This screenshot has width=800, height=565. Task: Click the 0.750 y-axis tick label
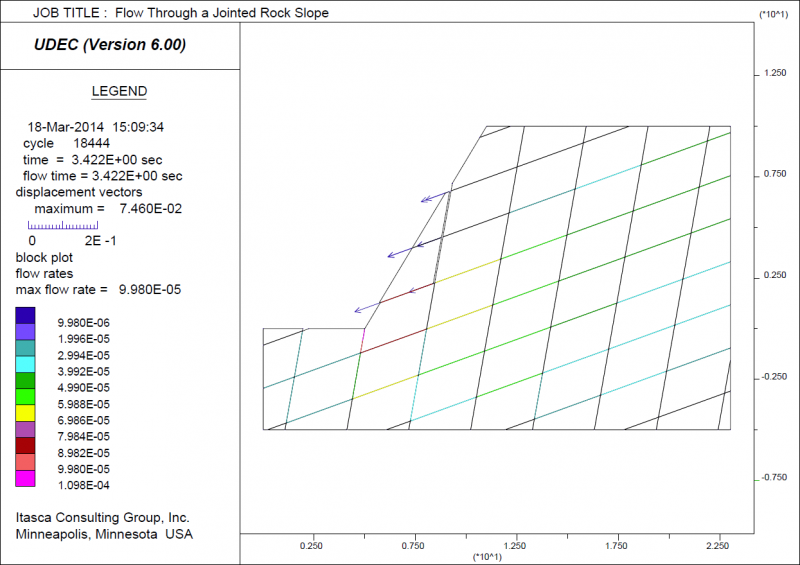pos(775,174)
